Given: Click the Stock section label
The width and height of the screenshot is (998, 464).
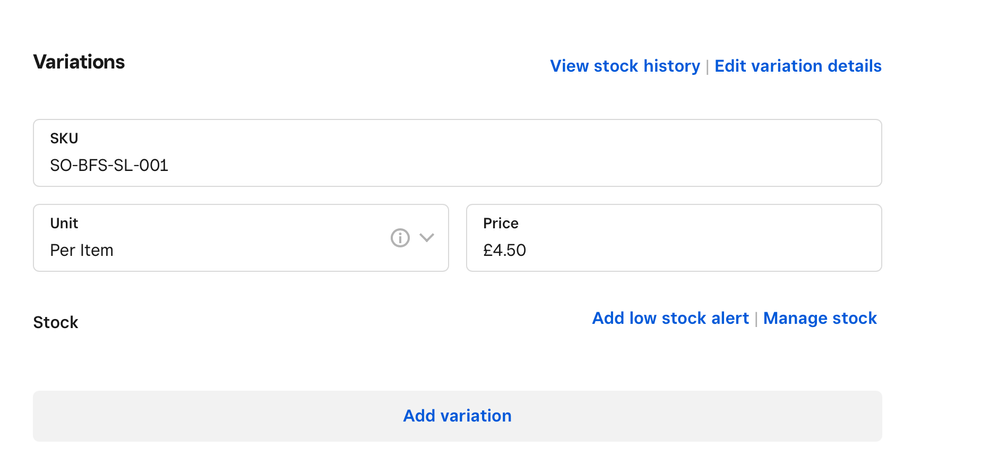Looking at the screenshot, I should click(x=55, y=323).
